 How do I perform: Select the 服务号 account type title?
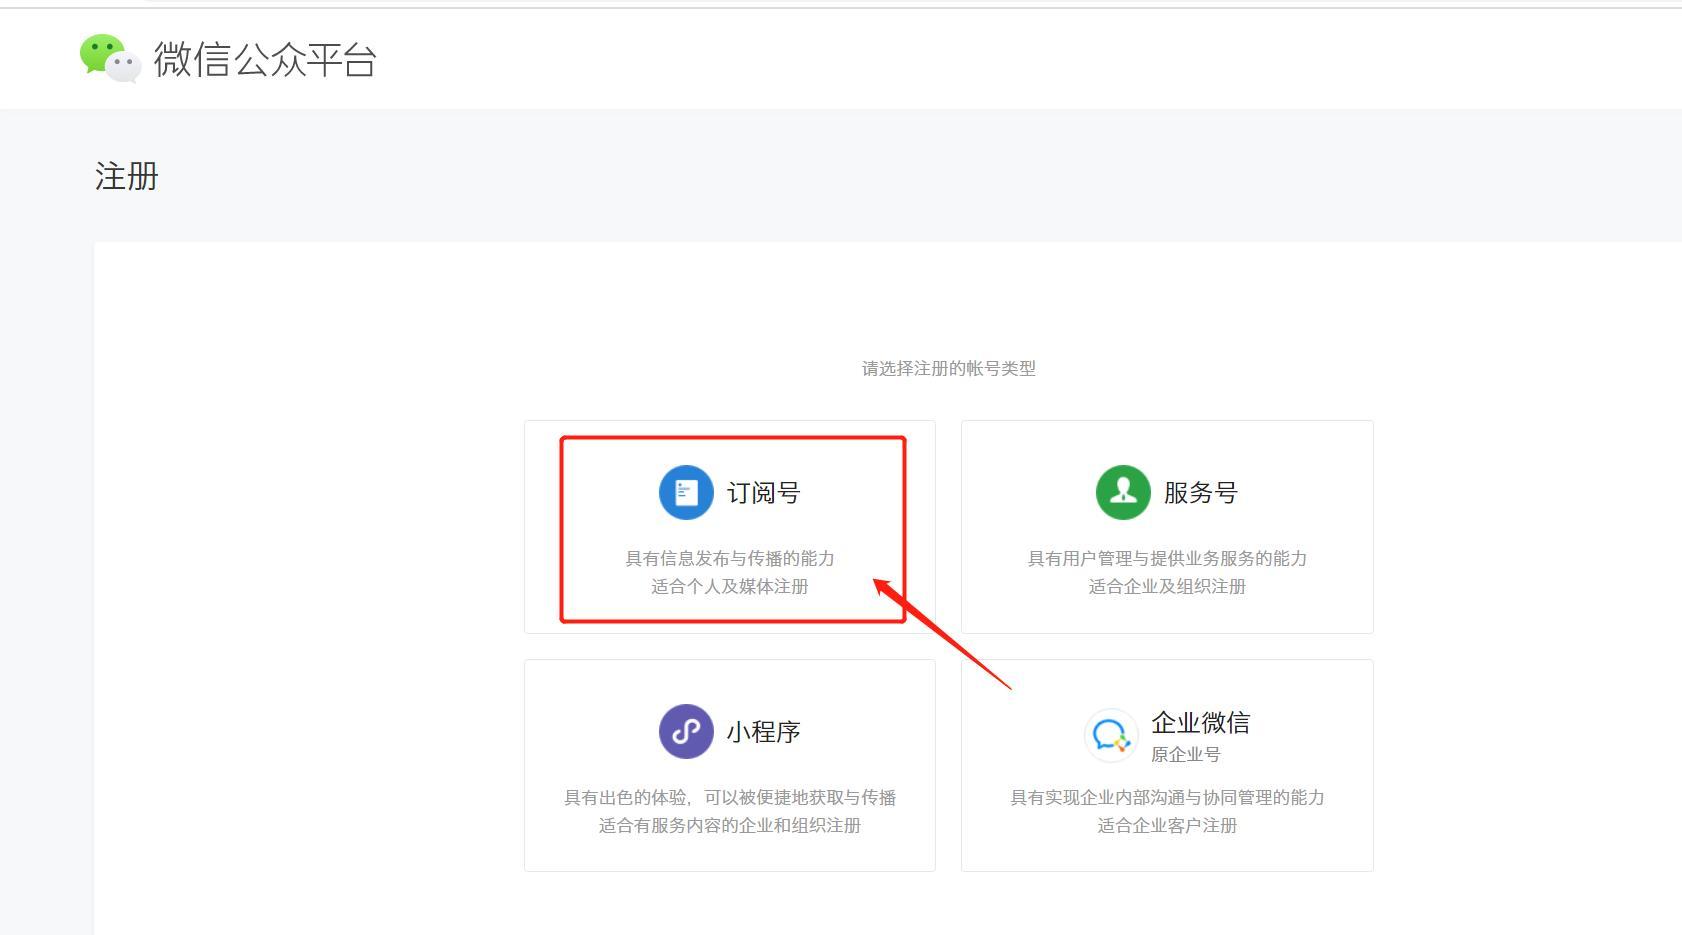[1200, 493]
